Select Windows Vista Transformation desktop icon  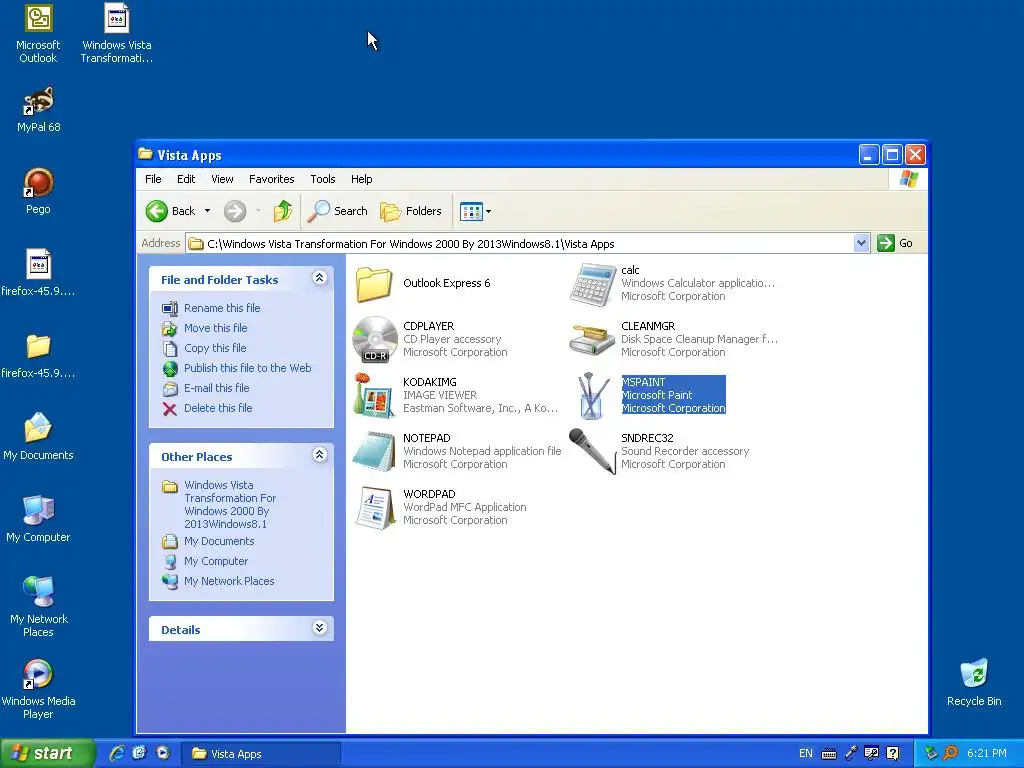point(117,33)
